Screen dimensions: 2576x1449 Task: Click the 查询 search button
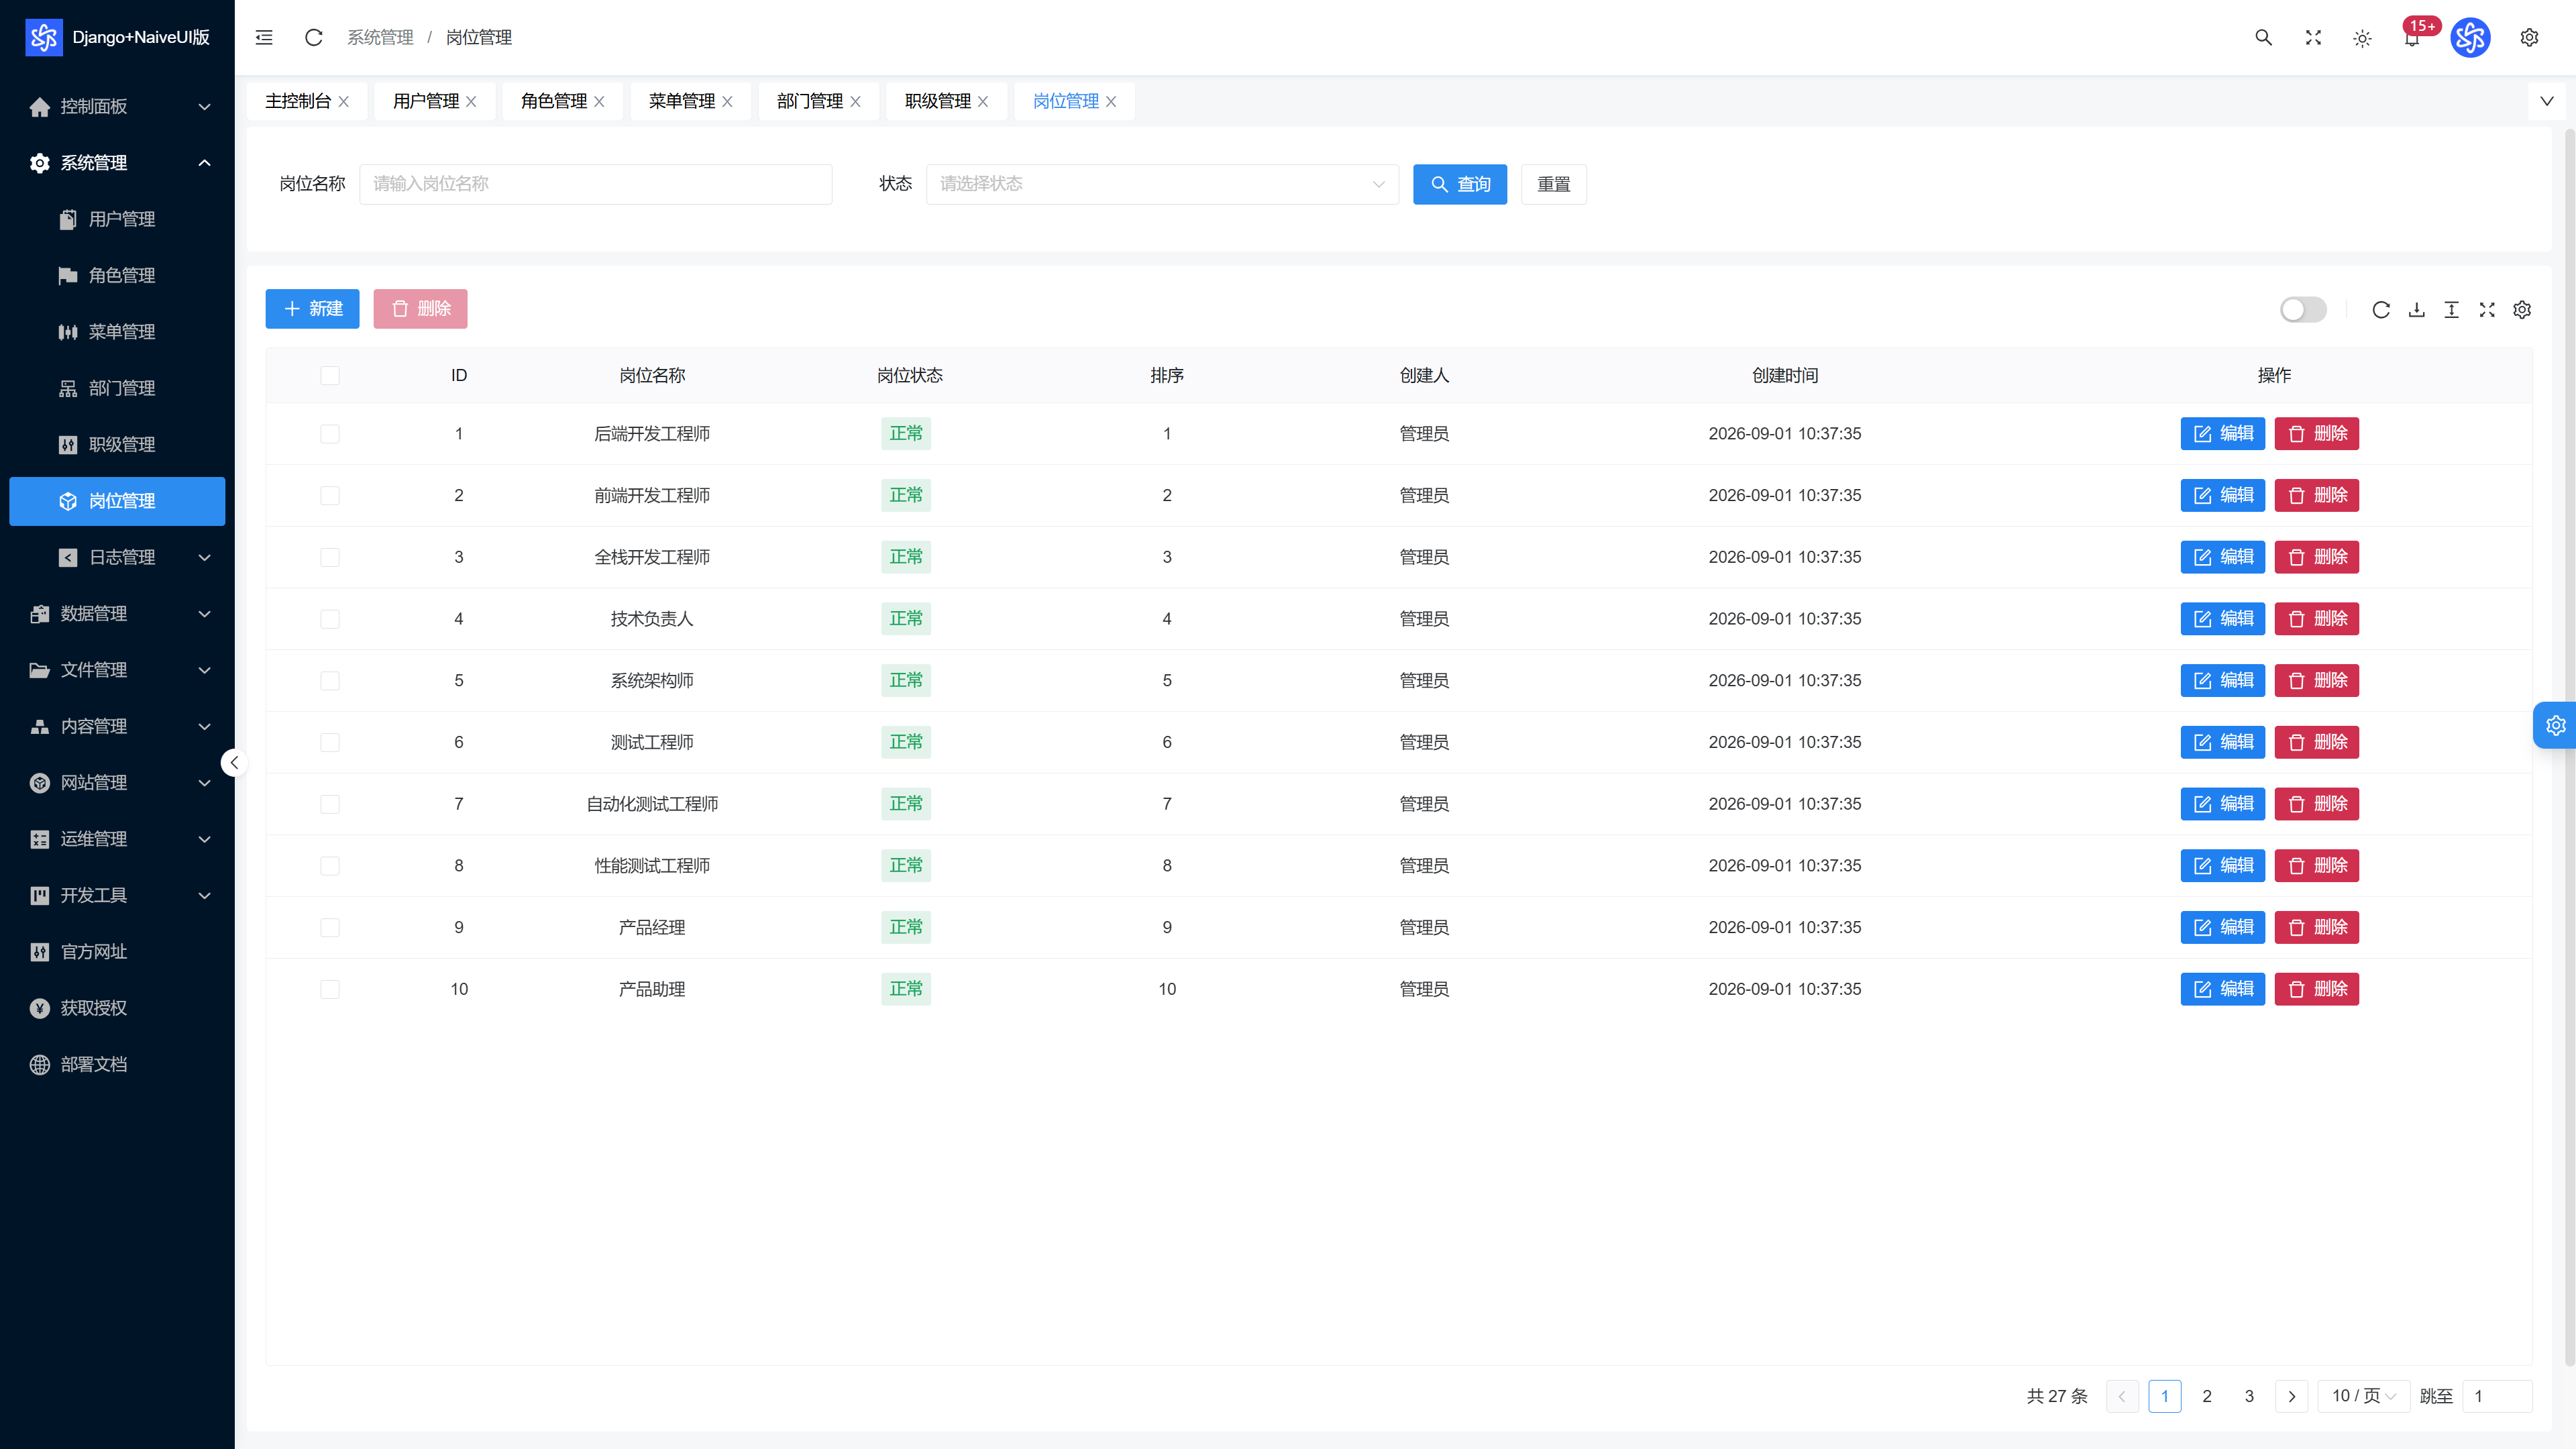point(1460,184)
